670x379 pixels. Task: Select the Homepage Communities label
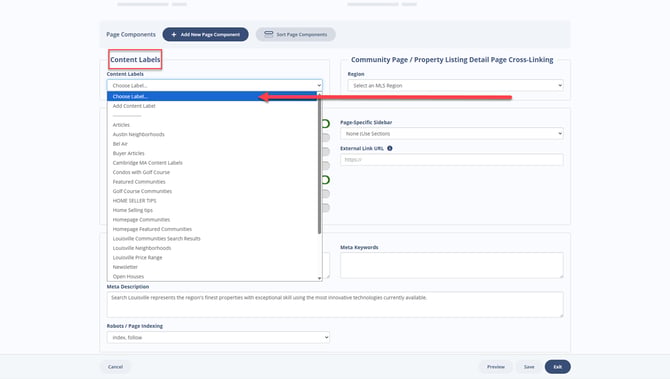(x=212, y=220)
